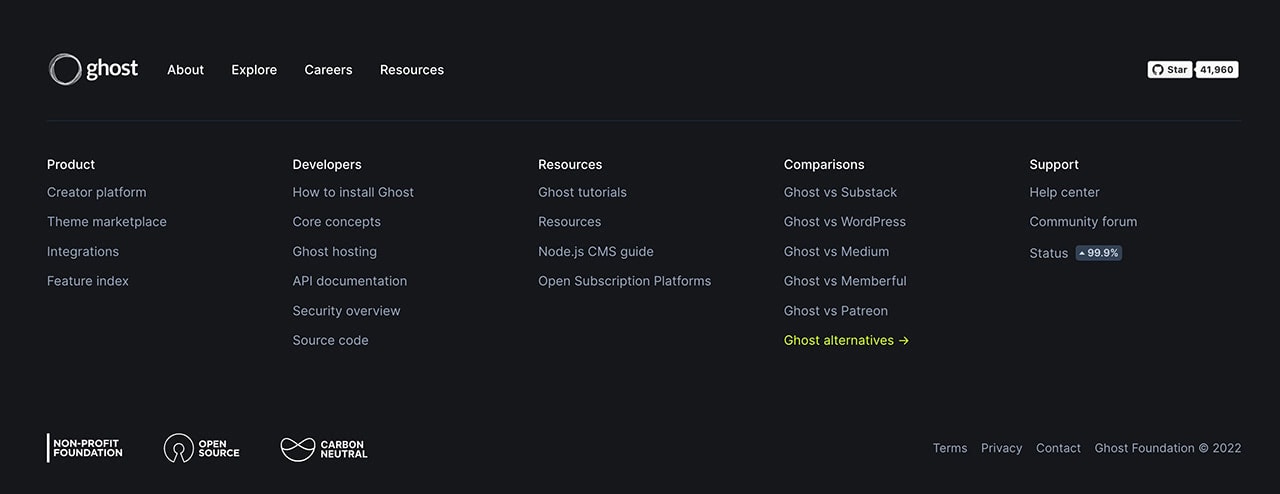Image resolution: width=1280 pixels, height=494 pixels.
Task: Click the Terms footer link
Action: [950, 448]
